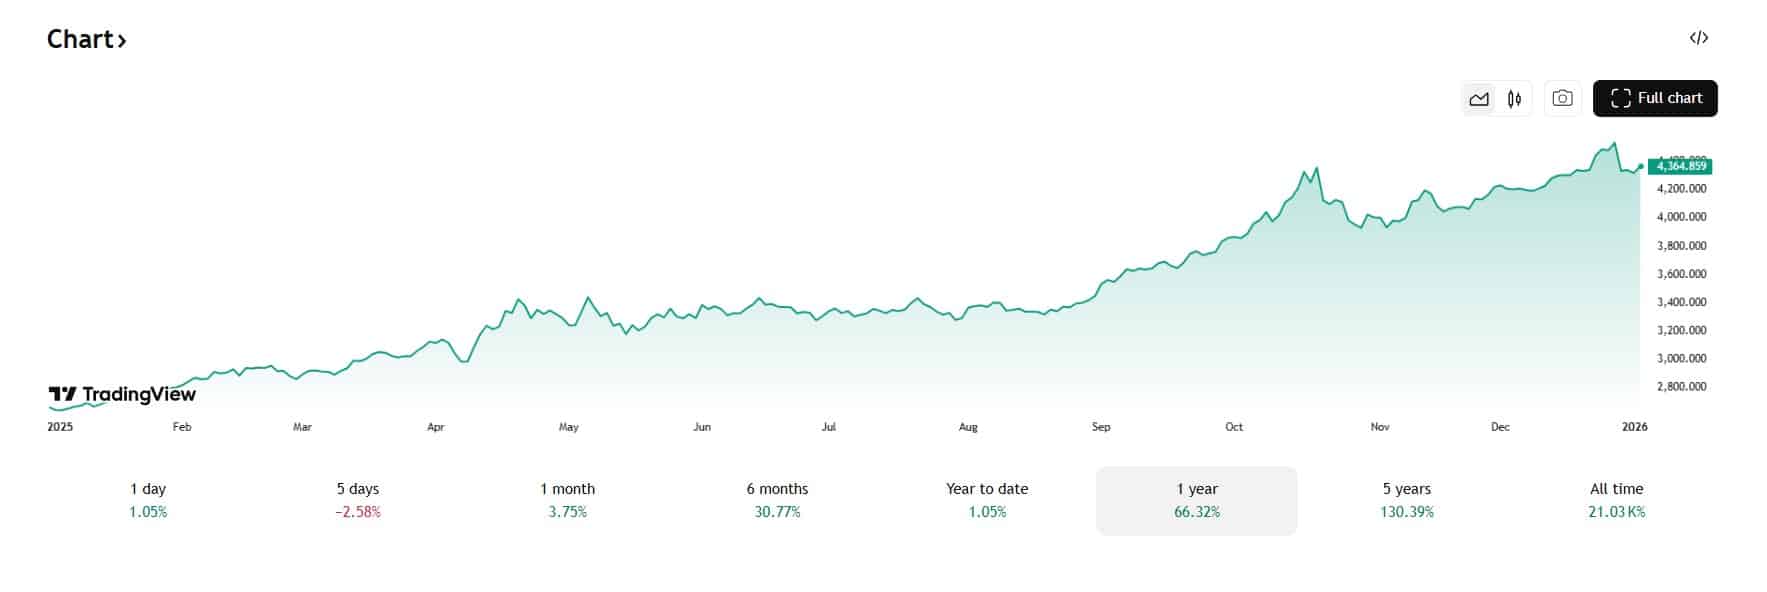The image size is (1767, 592).
Task: Switch chart to area line style
Action: pos(1479,98)
